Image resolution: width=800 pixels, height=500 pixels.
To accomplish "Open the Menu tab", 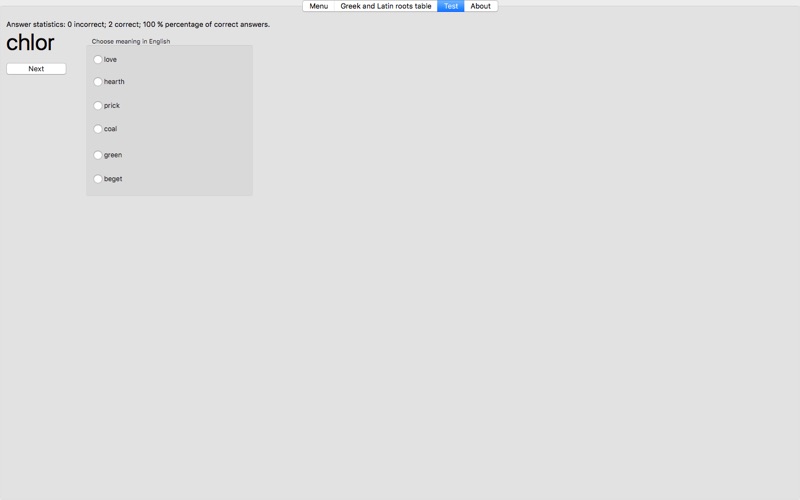I will tap(318, 6).
